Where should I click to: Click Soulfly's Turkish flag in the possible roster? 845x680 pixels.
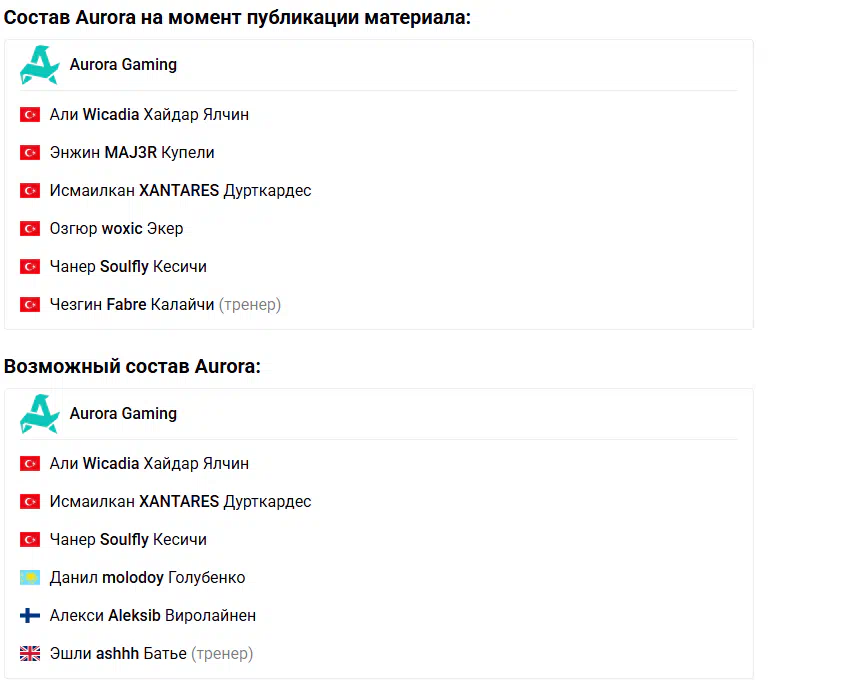30,540
